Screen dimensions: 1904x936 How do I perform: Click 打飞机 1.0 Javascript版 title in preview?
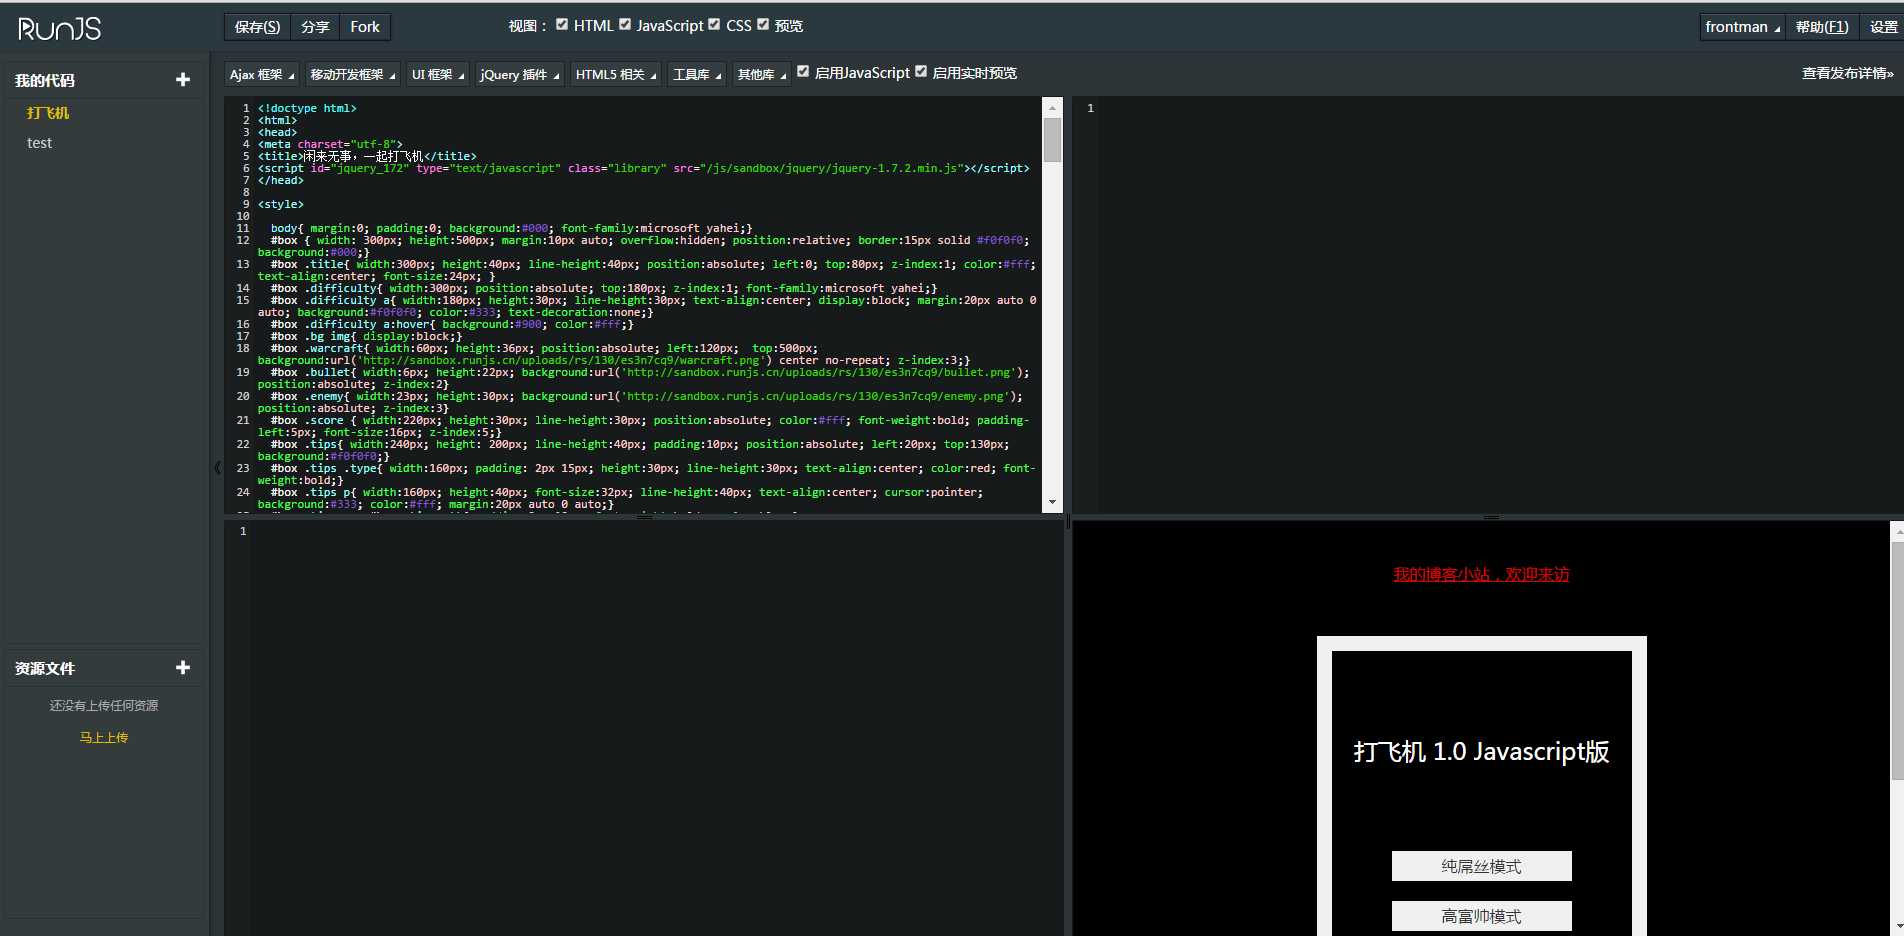point(1481,752)
